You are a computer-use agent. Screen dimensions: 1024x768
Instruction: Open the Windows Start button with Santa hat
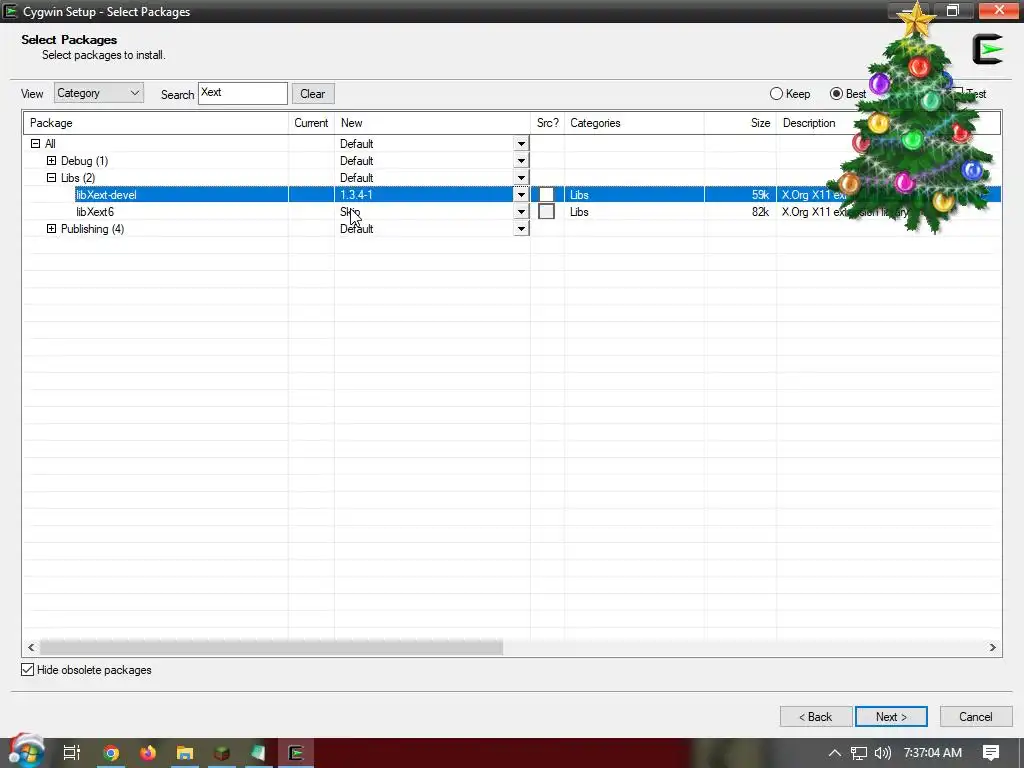pos(25,752)
